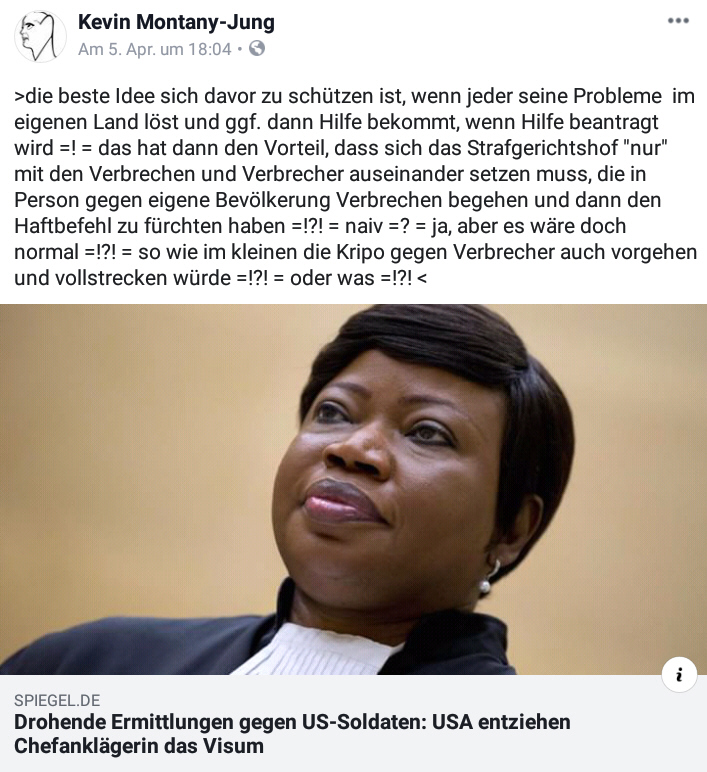Click the SPIEGEL.DE source label
Screen dimensions: 707x772
pos(57,700)
